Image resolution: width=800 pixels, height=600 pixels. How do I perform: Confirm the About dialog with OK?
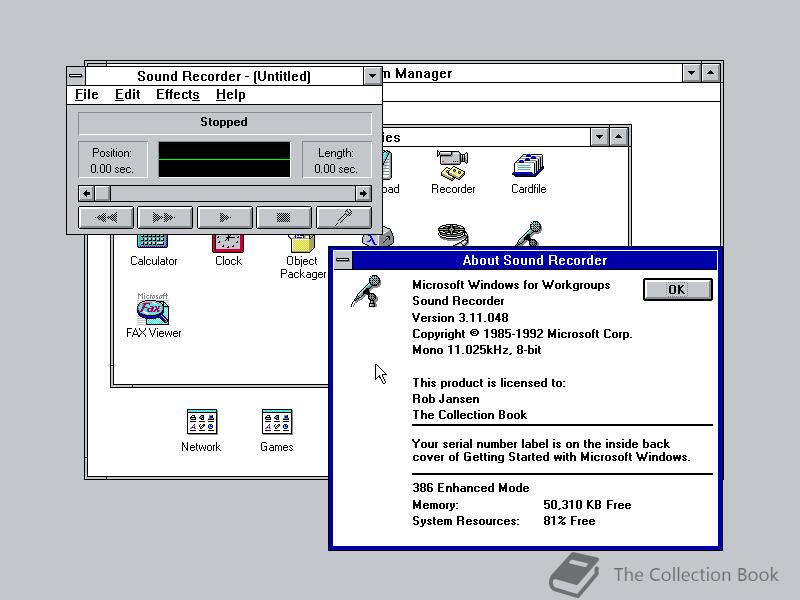[x=677, y=289]
